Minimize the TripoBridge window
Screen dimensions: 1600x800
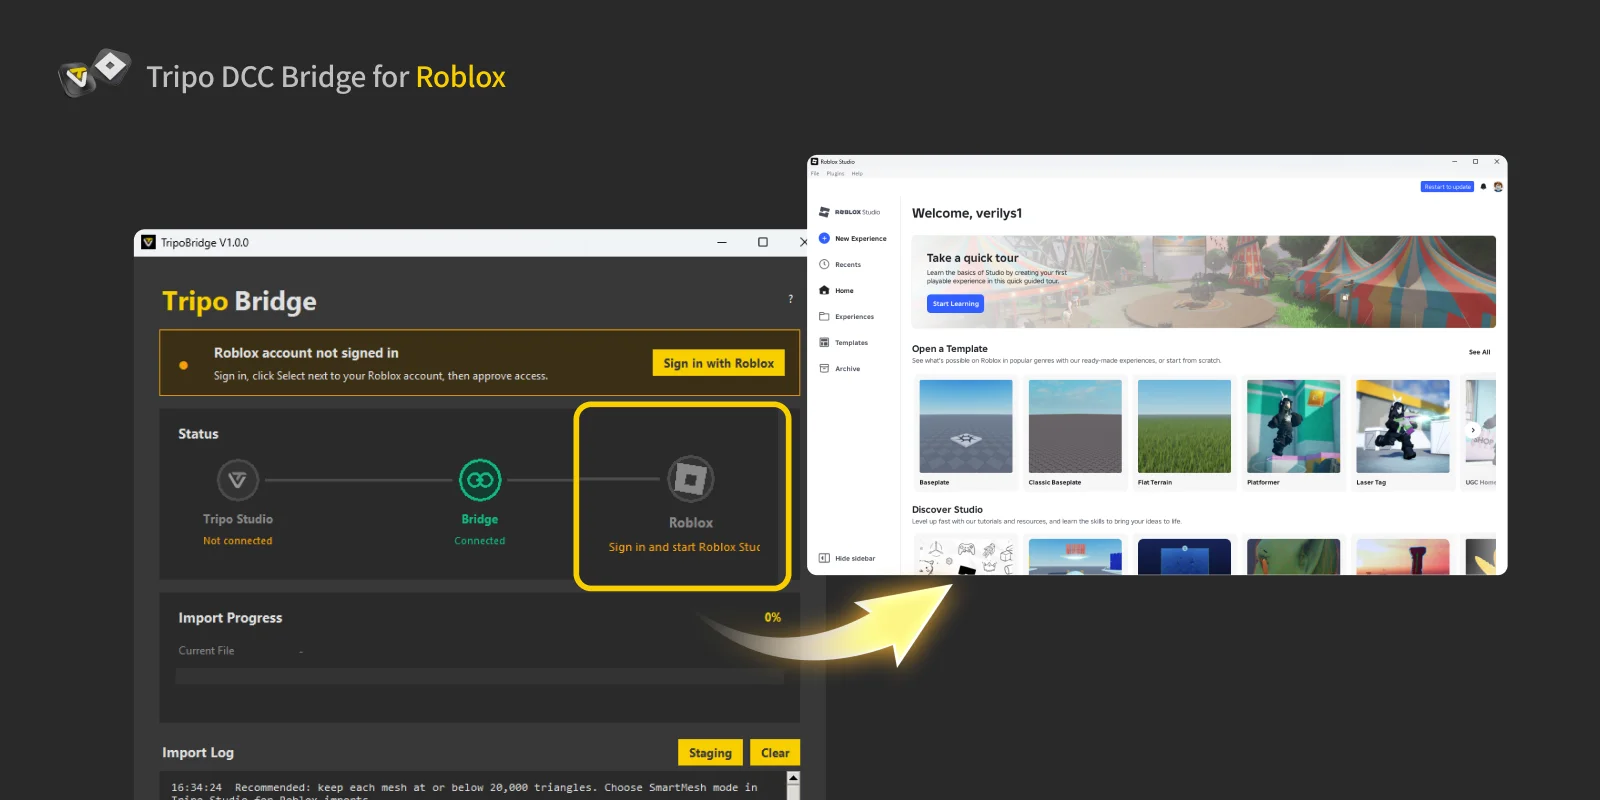[722, 242]
